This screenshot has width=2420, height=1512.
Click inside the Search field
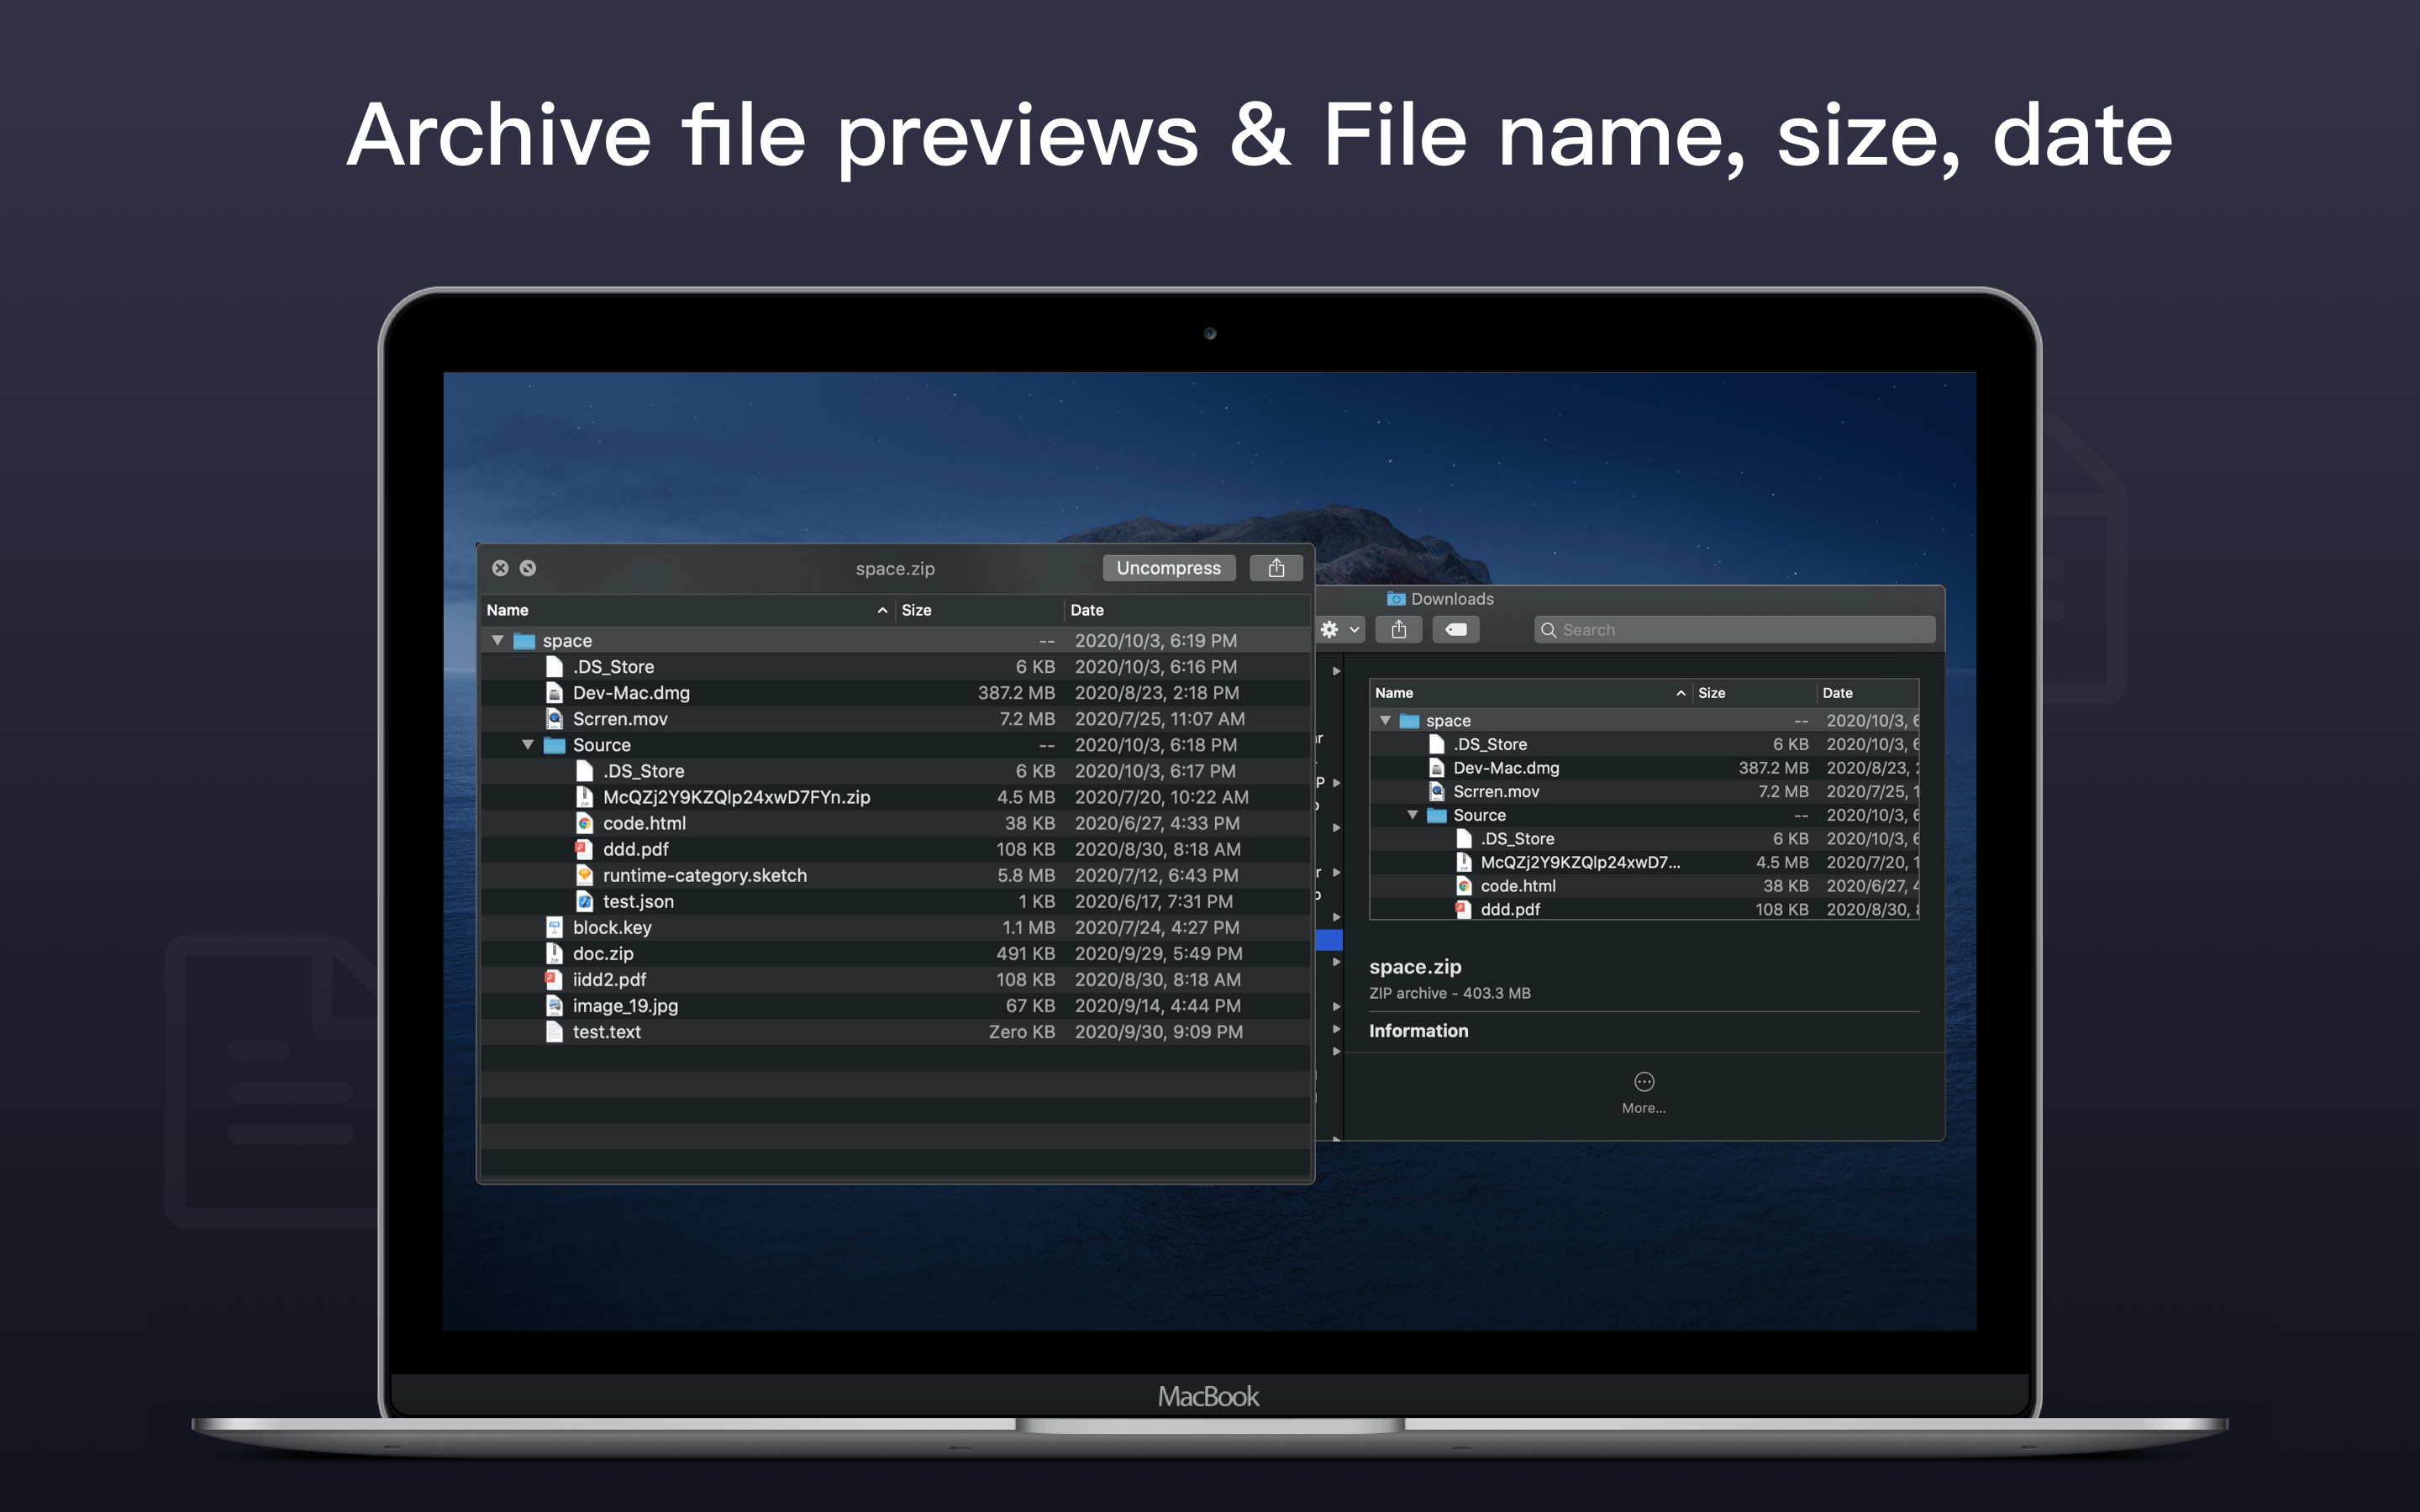(x=1735, y=629)
